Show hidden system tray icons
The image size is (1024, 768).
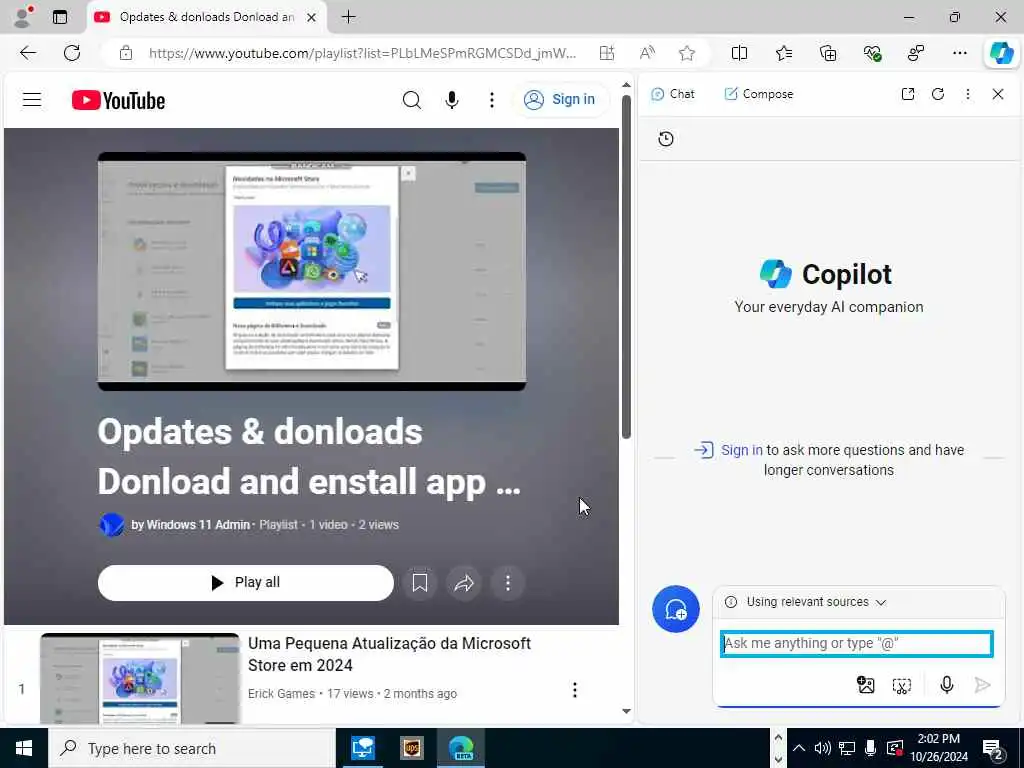coord(799,748)
